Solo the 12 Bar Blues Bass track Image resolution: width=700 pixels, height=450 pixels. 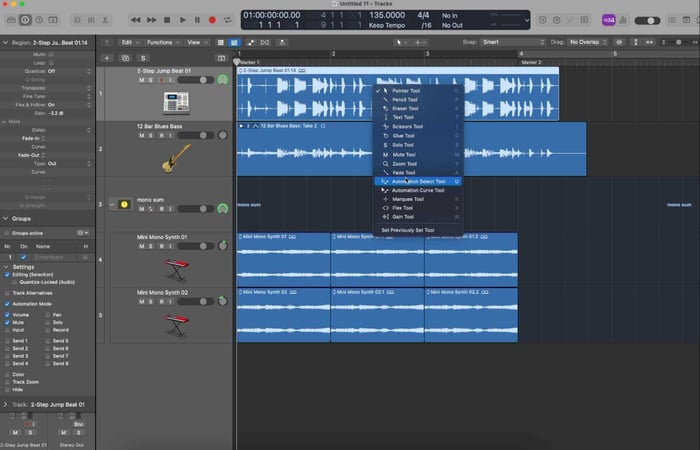pyautogui.click(x=150, y=135)
